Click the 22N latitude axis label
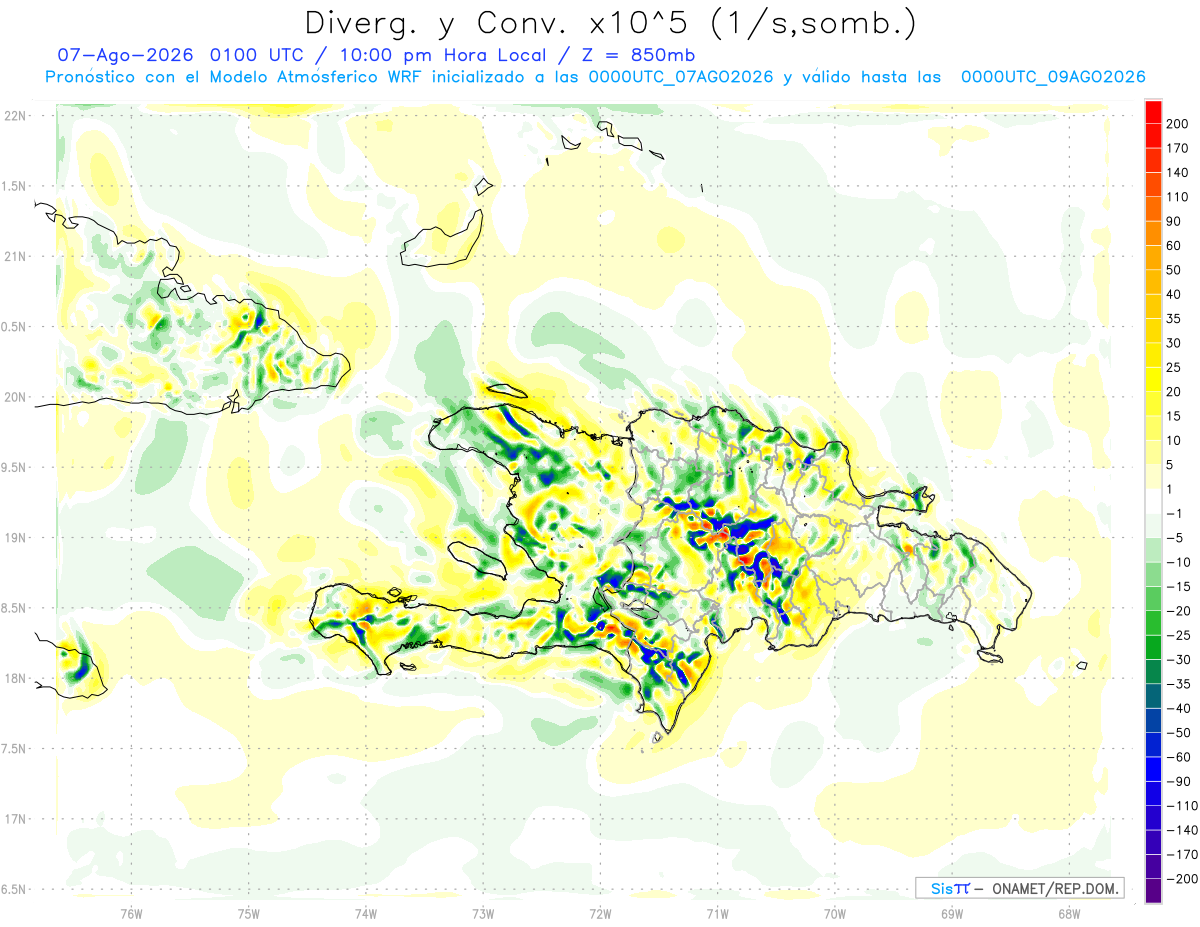The width and height of the screenshot is (1200, 927). point(15,115)
